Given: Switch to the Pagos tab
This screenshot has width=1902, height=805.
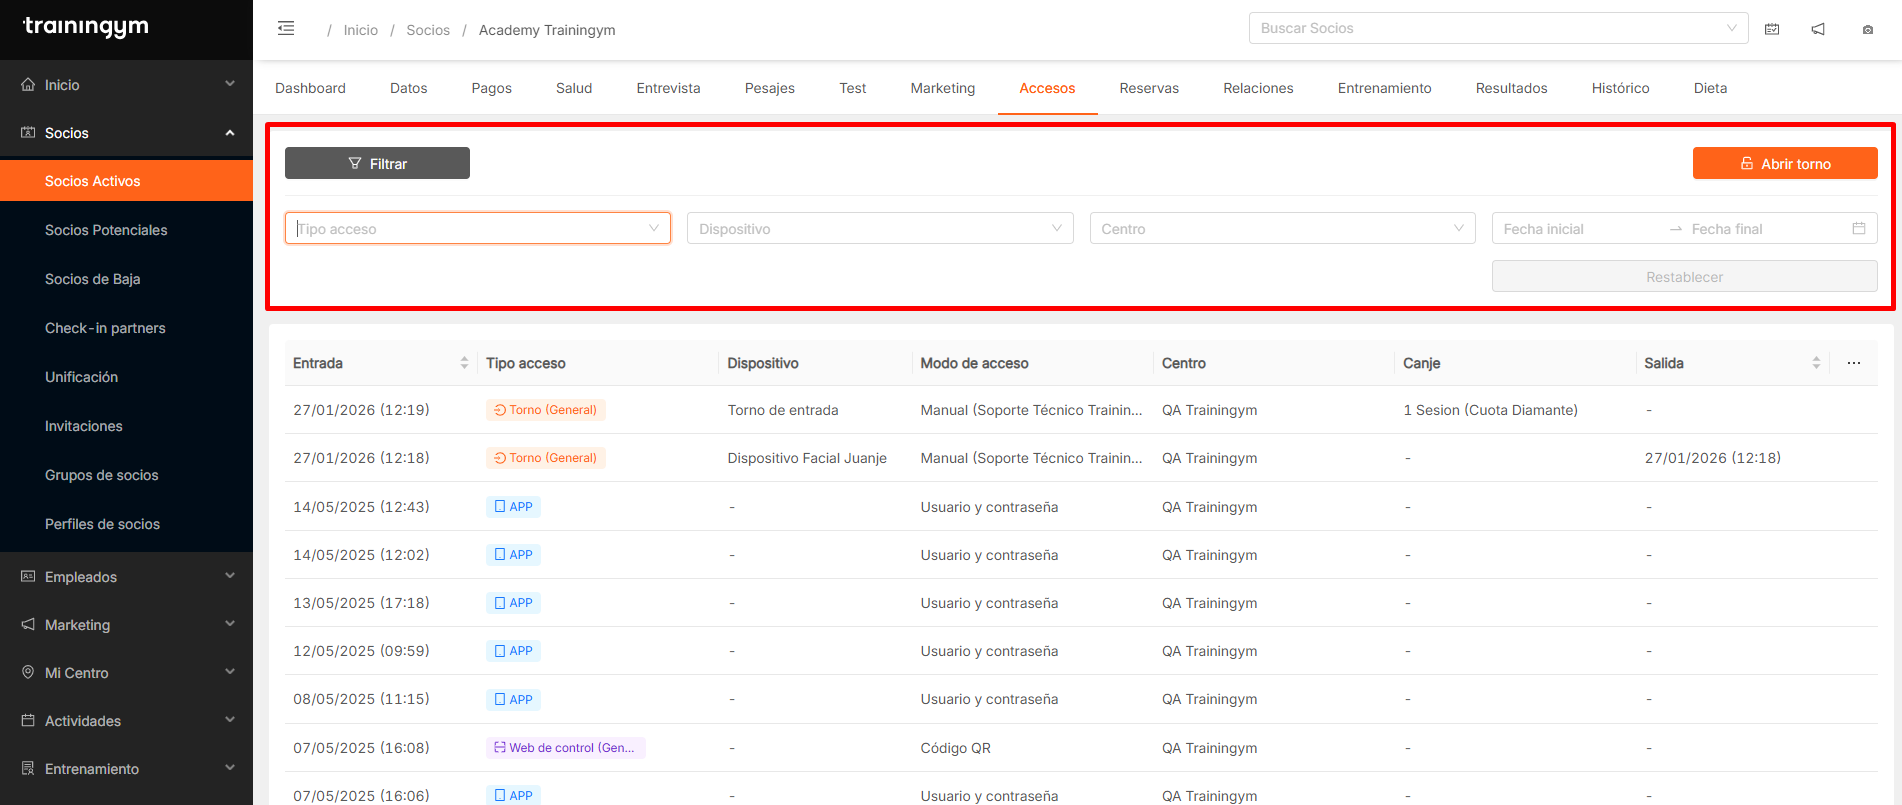Looking at the screenshot, I should (491, 88).
